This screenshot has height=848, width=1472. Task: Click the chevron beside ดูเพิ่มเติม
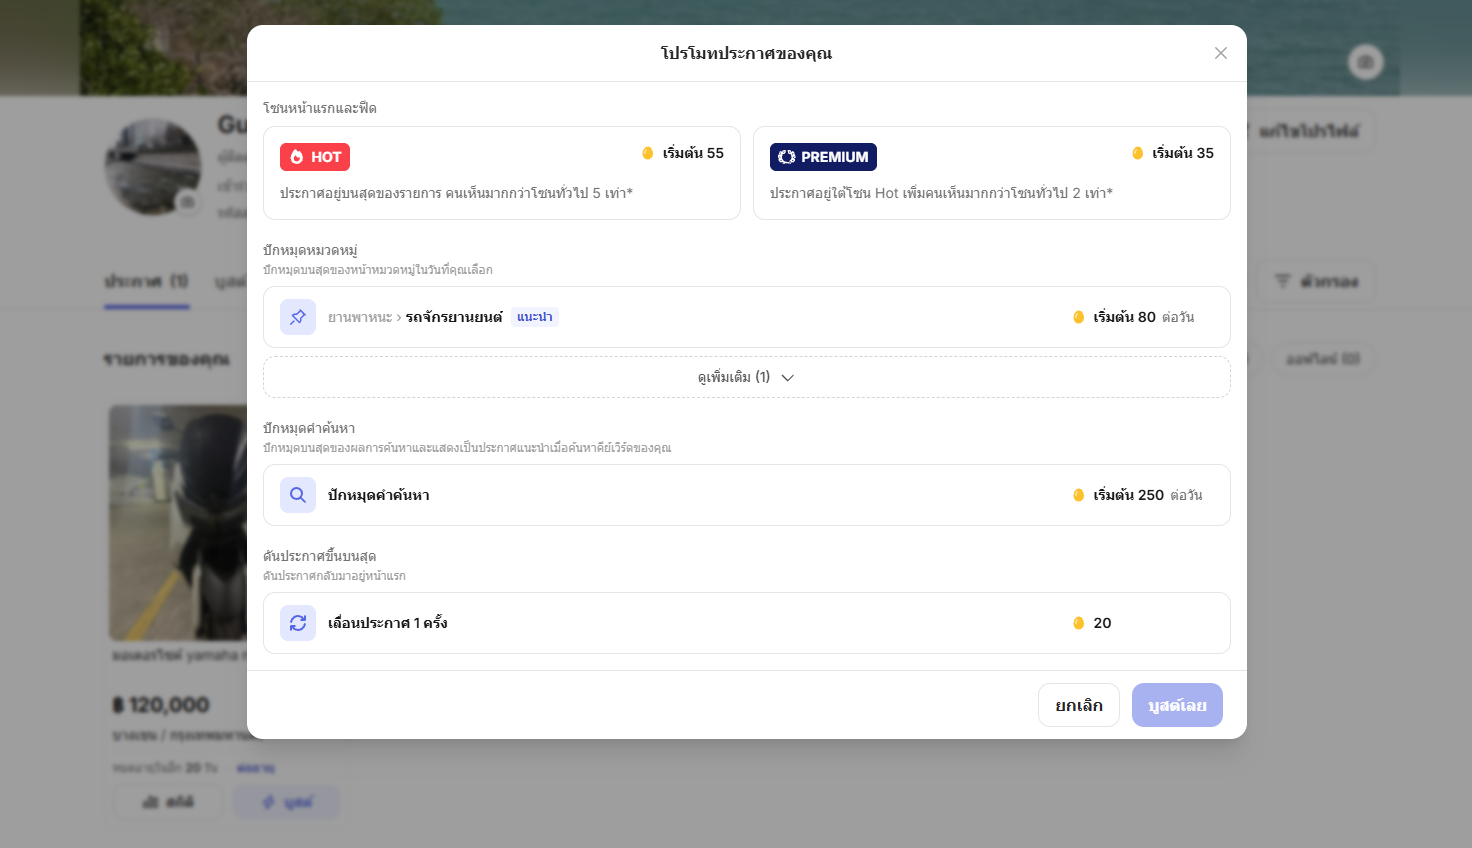[787, 378]
